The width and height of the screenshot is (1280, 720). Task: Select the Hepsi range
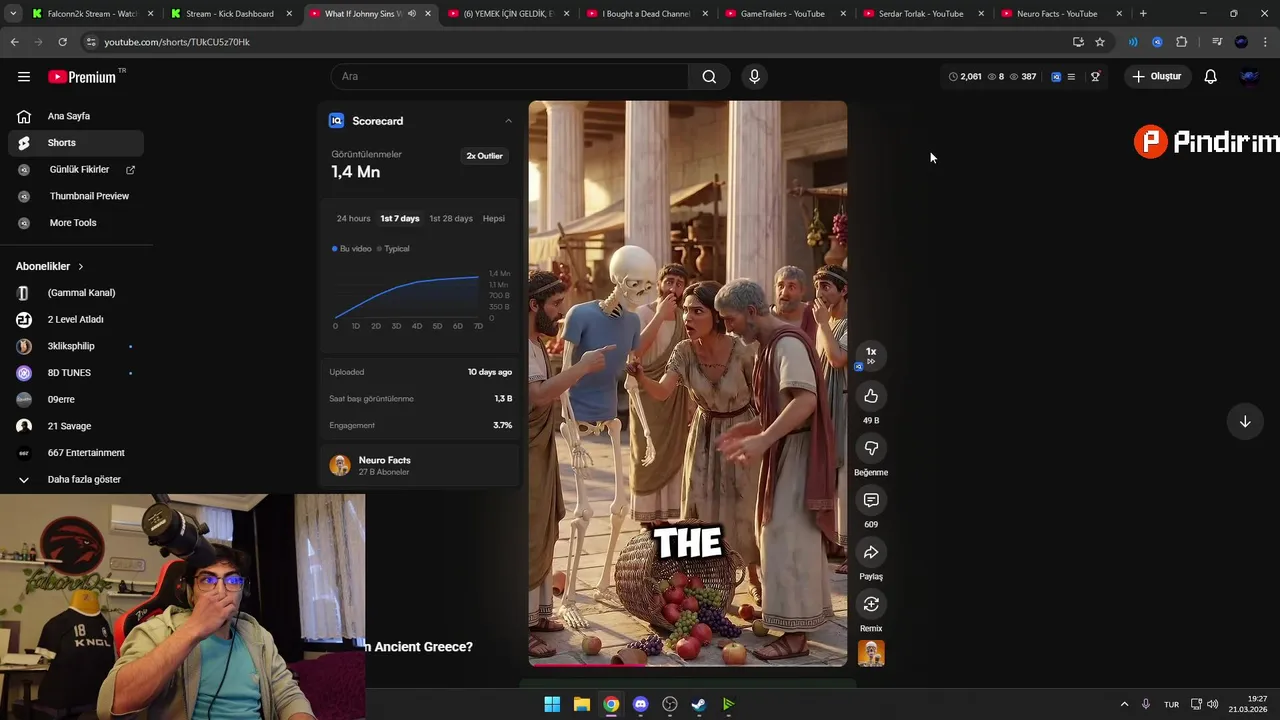pos(494,218)
